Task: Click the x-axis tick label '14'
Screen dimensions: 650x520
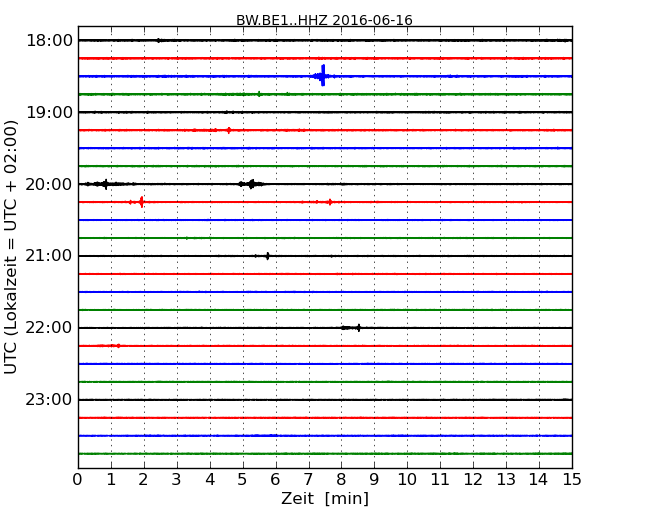Action: 538,480
